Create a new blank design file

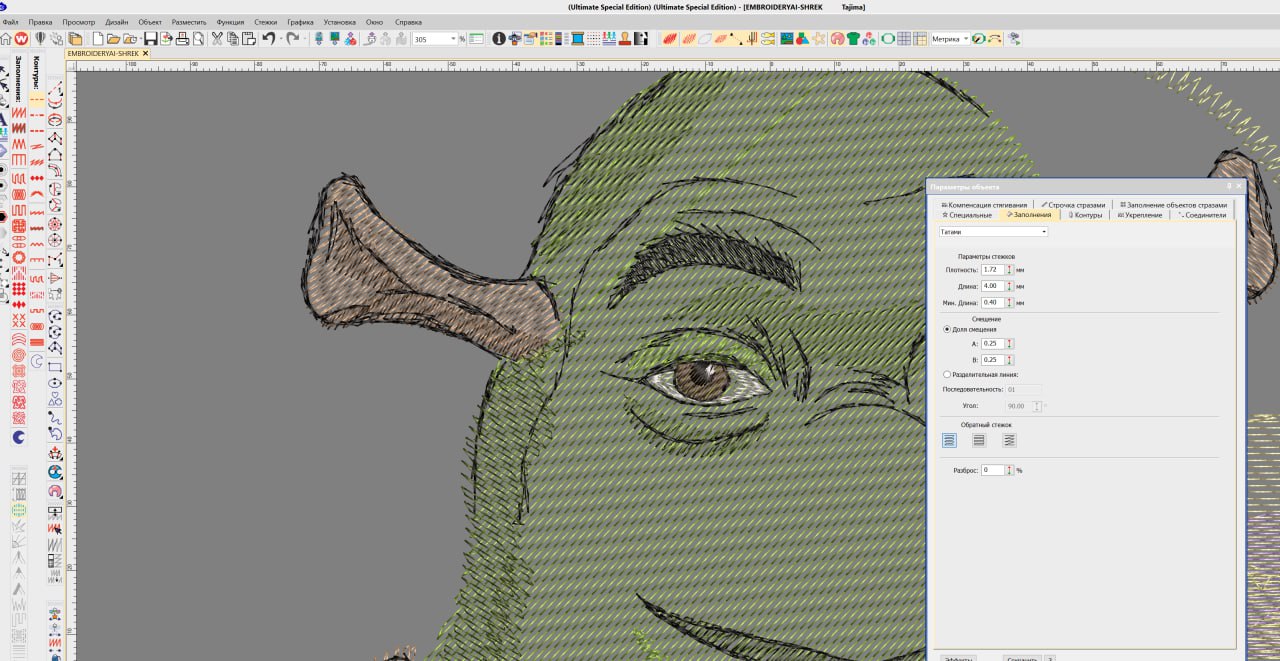pyautogui.click(x=99, y=39)
